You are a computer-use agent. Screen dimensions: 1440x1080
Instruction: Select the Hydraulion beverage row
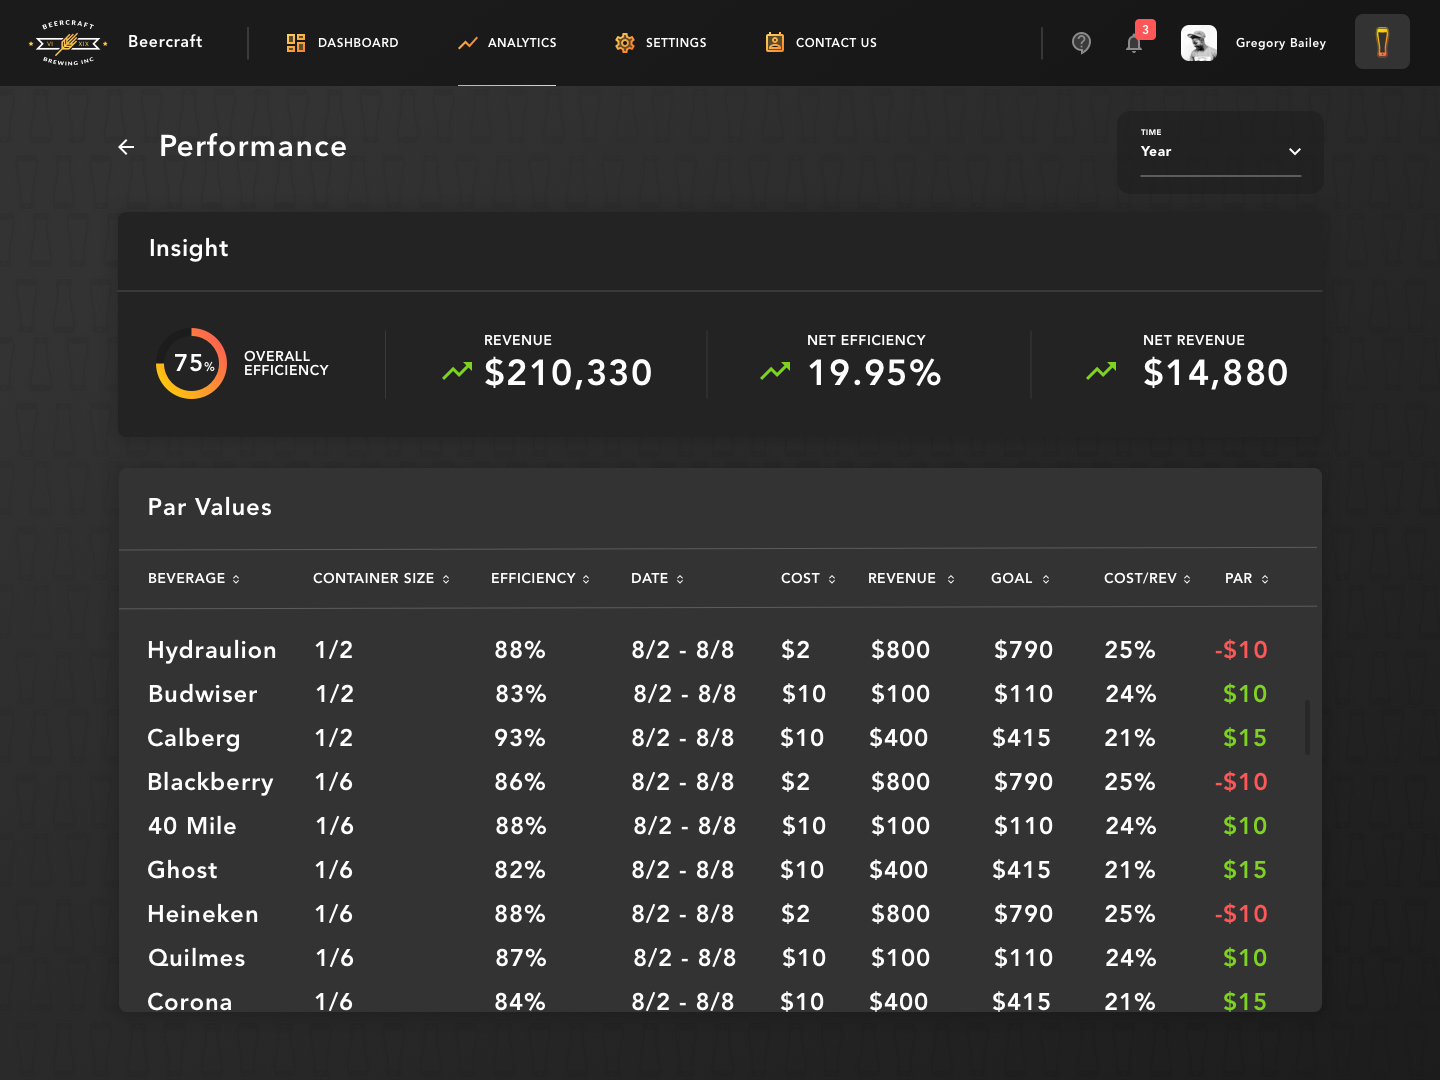click(x=212, y=650)
